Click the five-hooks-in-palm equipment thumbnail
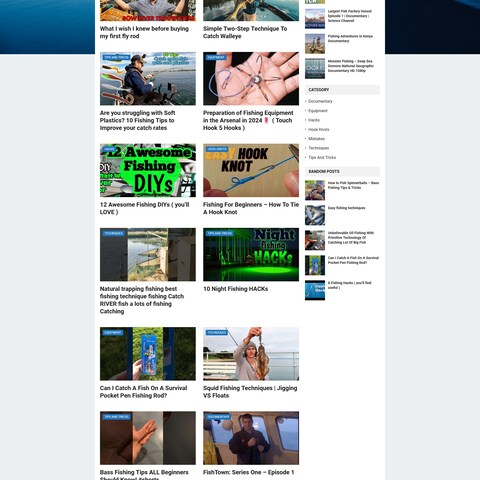Screen dimensions: 480x480 tap(251, 79)
